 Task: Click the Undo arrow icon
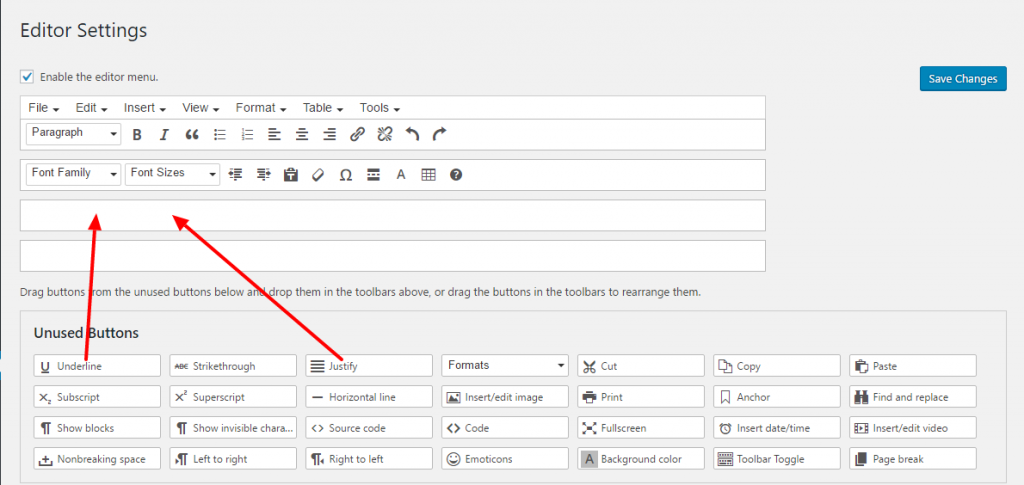(412, 134)
